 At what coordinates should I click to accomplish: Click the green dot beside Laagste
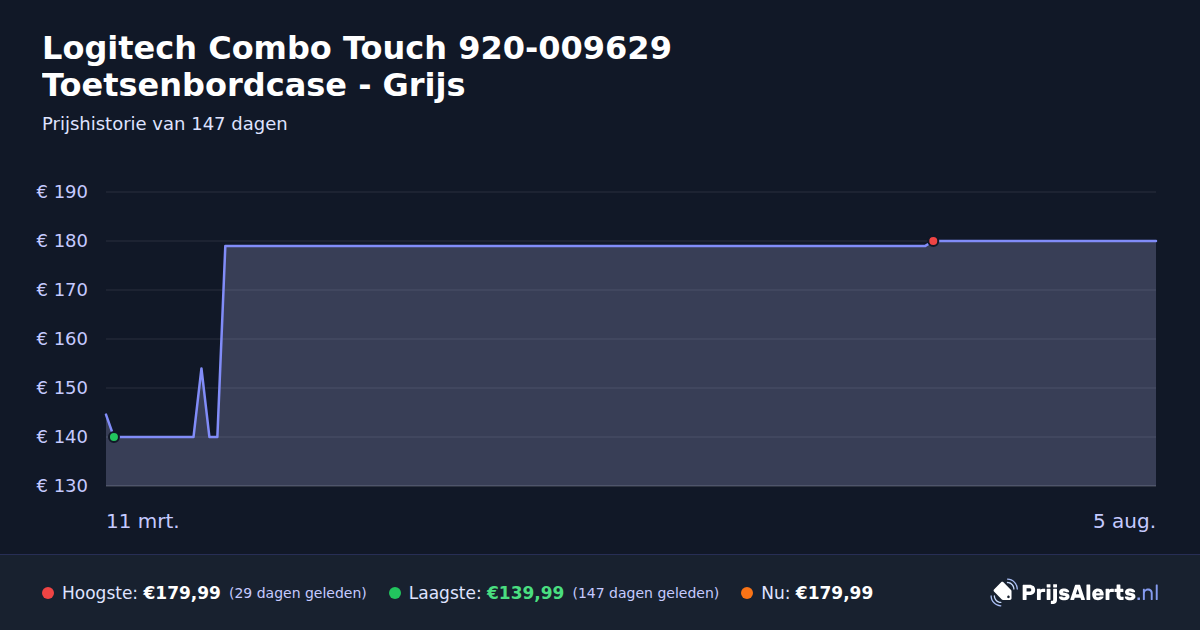(395, 593)
